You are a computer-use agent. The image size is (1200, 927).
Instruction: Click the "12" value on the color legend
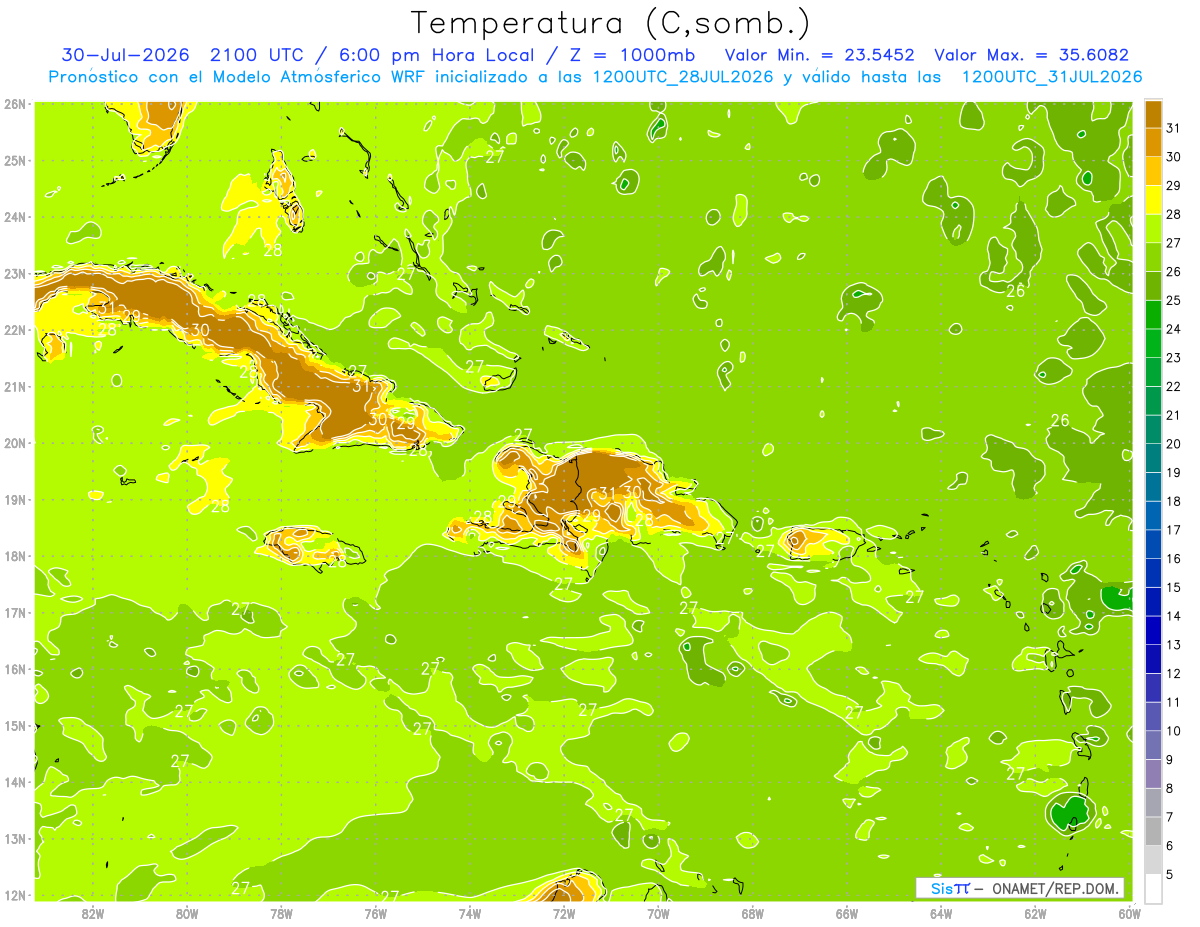(x=1173, y=674)
